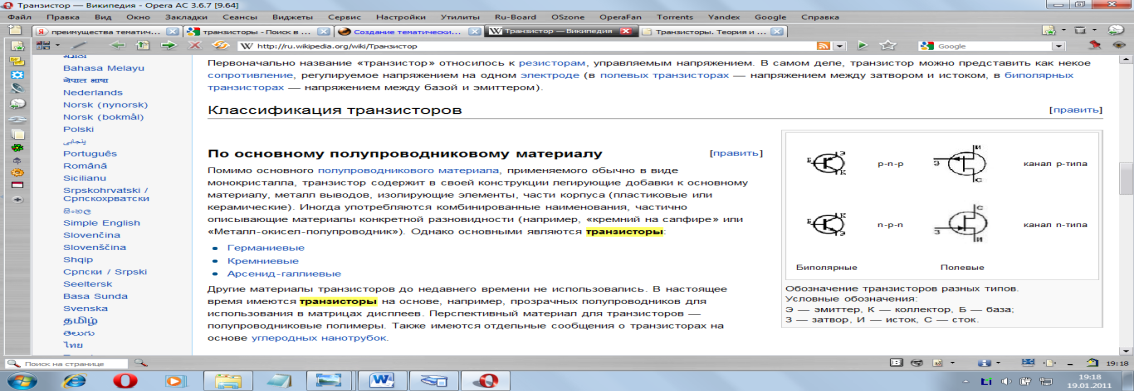Open the closed-tabs trash icon
This screenshot has width=1134, height=391.
pyautogui.click(x=1080, y=31)
